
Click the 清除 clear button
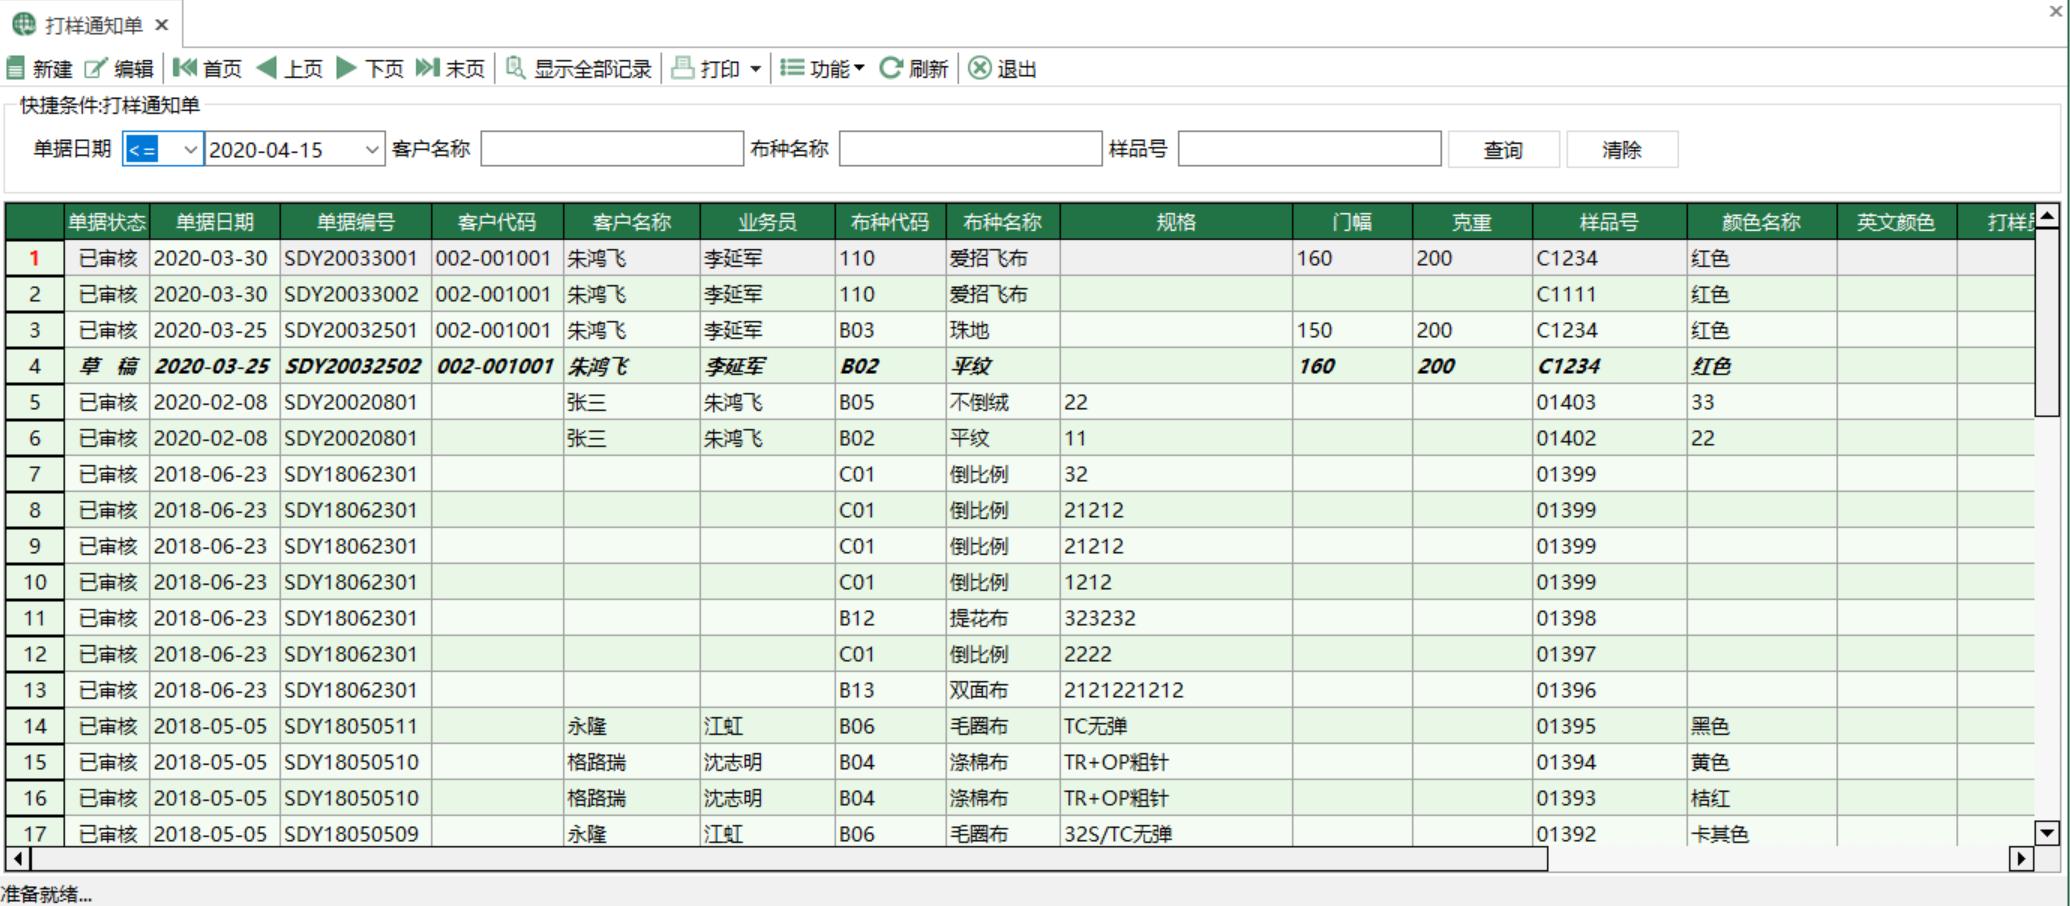1621,150
